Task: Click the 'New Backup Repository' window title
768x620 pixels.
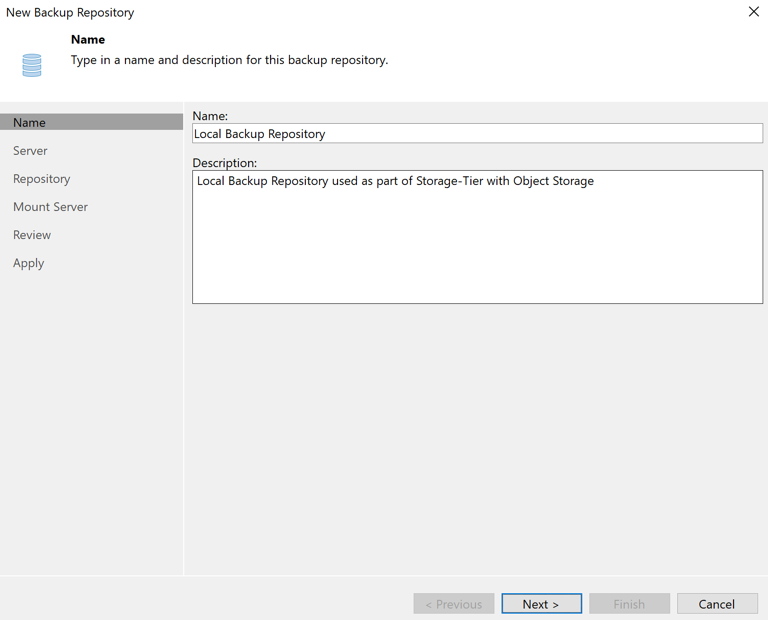Action: pos(70,12)
